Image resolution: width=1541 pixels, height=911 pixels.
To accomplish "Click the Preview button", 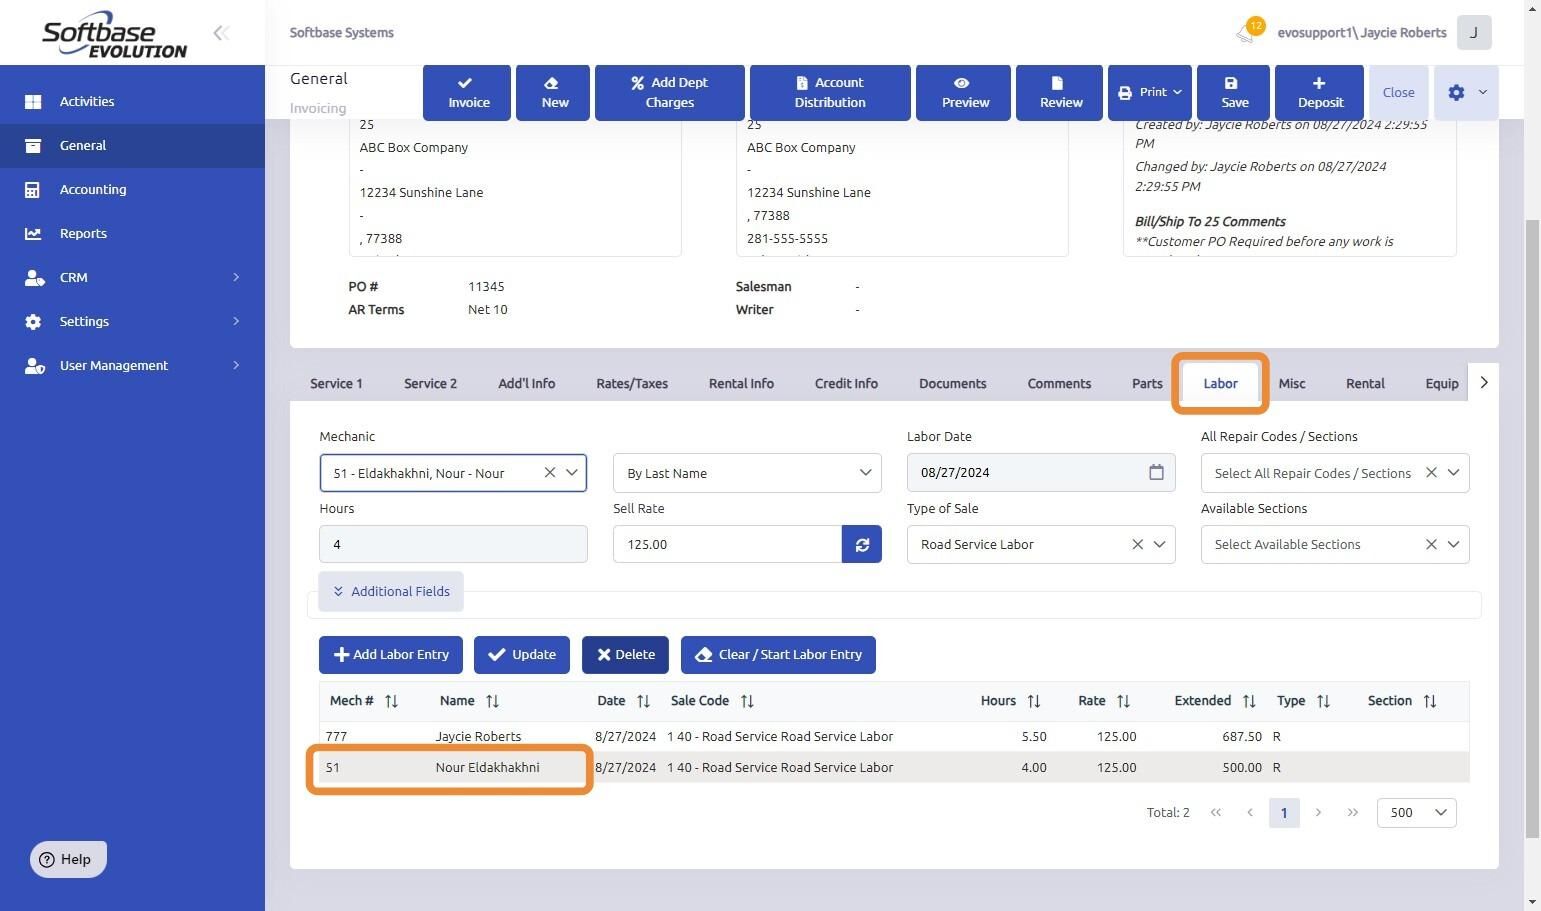I will coord(963,92).
